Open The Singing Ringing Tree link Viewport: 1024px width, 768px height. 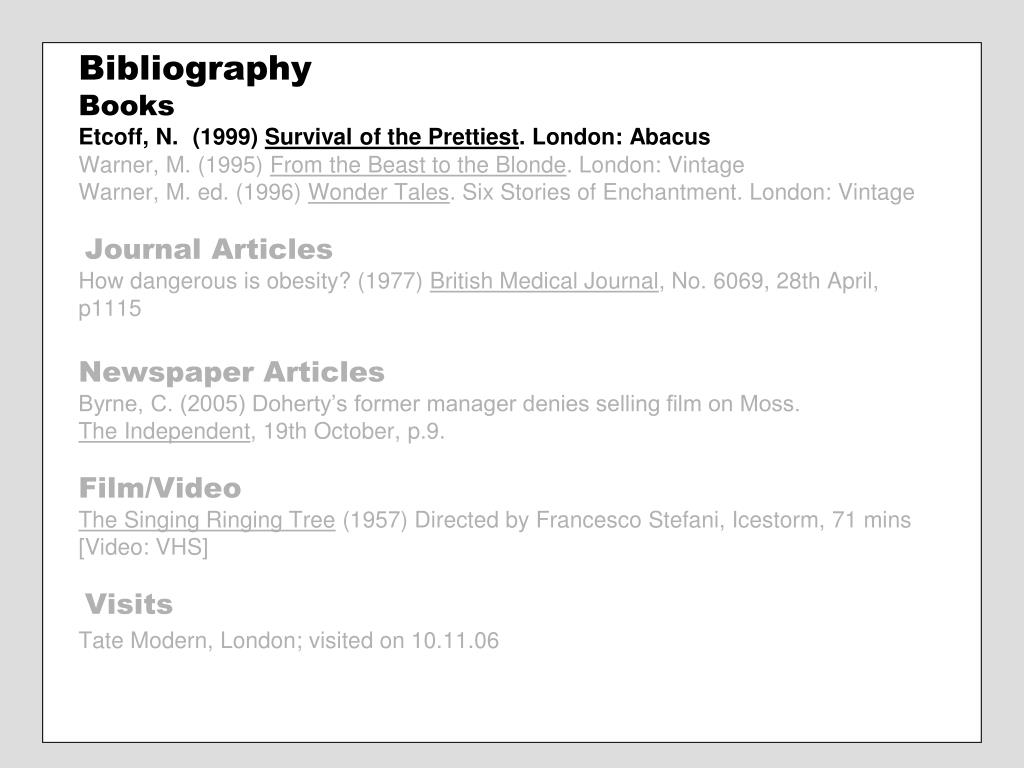tap(207, 520)
